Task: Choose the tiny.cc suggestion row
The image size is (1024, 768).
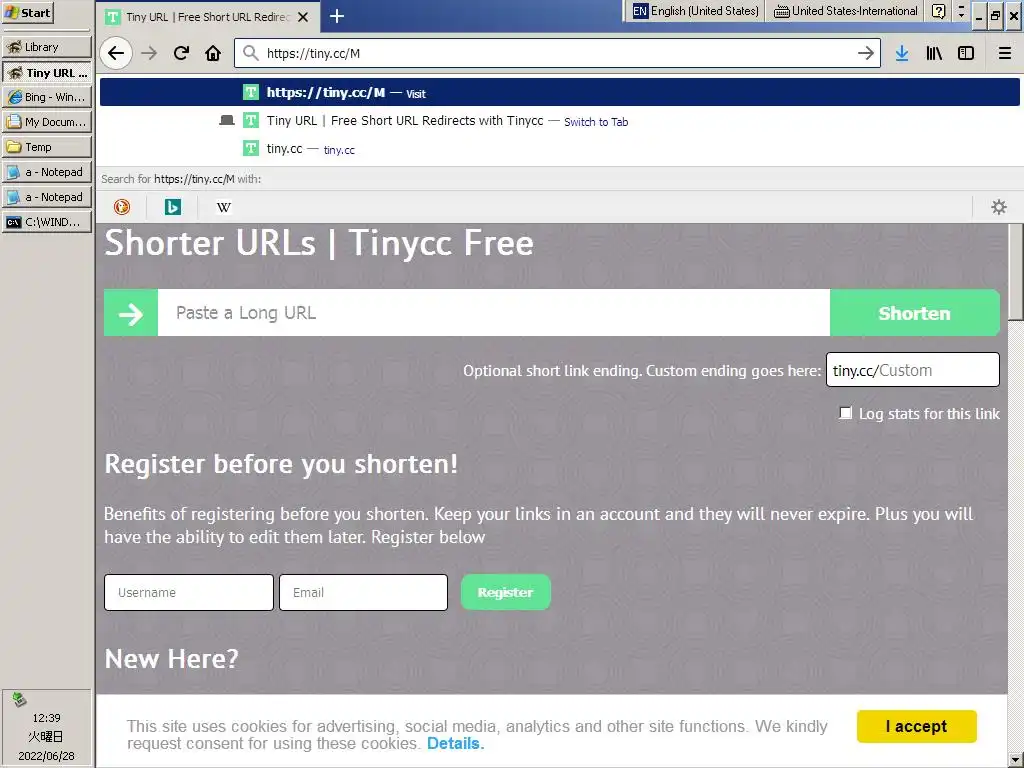Action: [560, 149]
